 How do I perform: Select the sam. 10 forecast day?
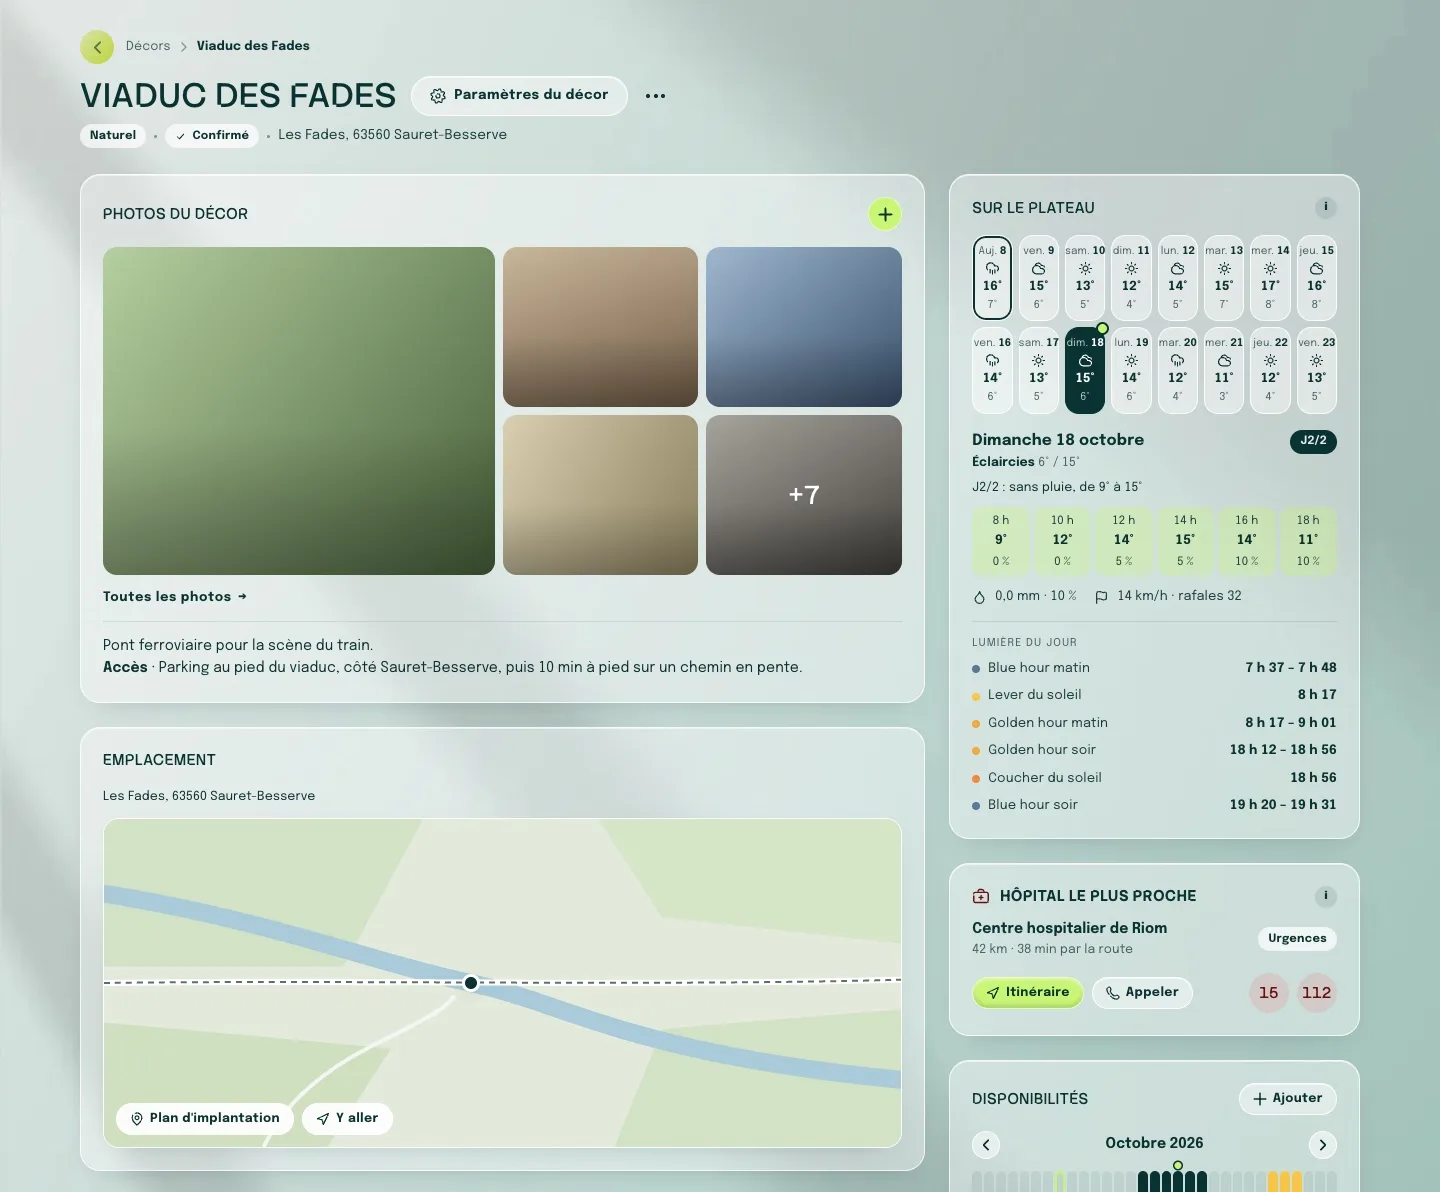(x=1085, y=278)
